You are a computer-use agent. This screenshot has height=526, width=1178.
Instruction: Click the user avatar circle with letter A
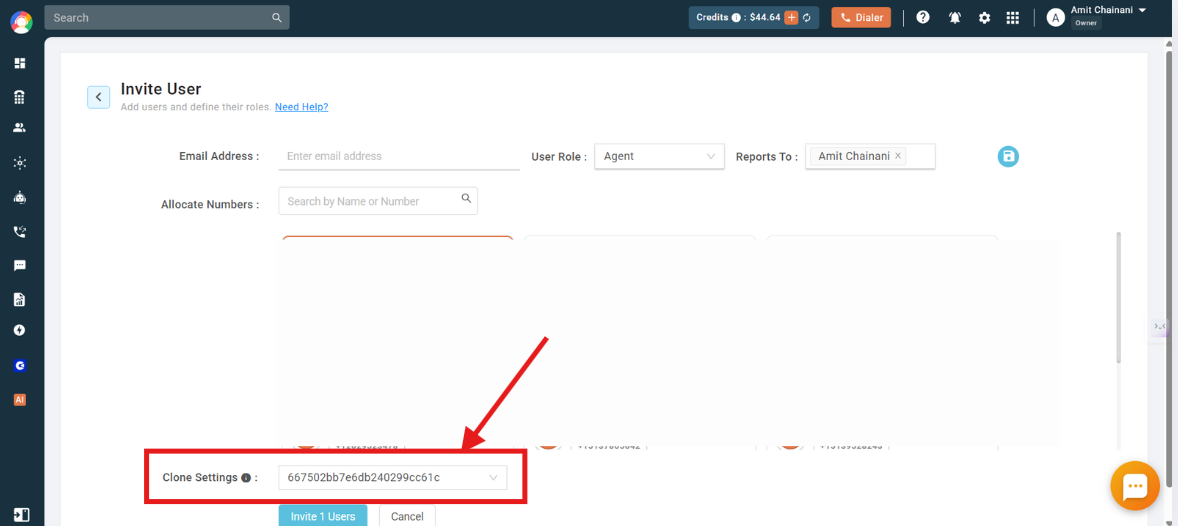click(1056, 17)
